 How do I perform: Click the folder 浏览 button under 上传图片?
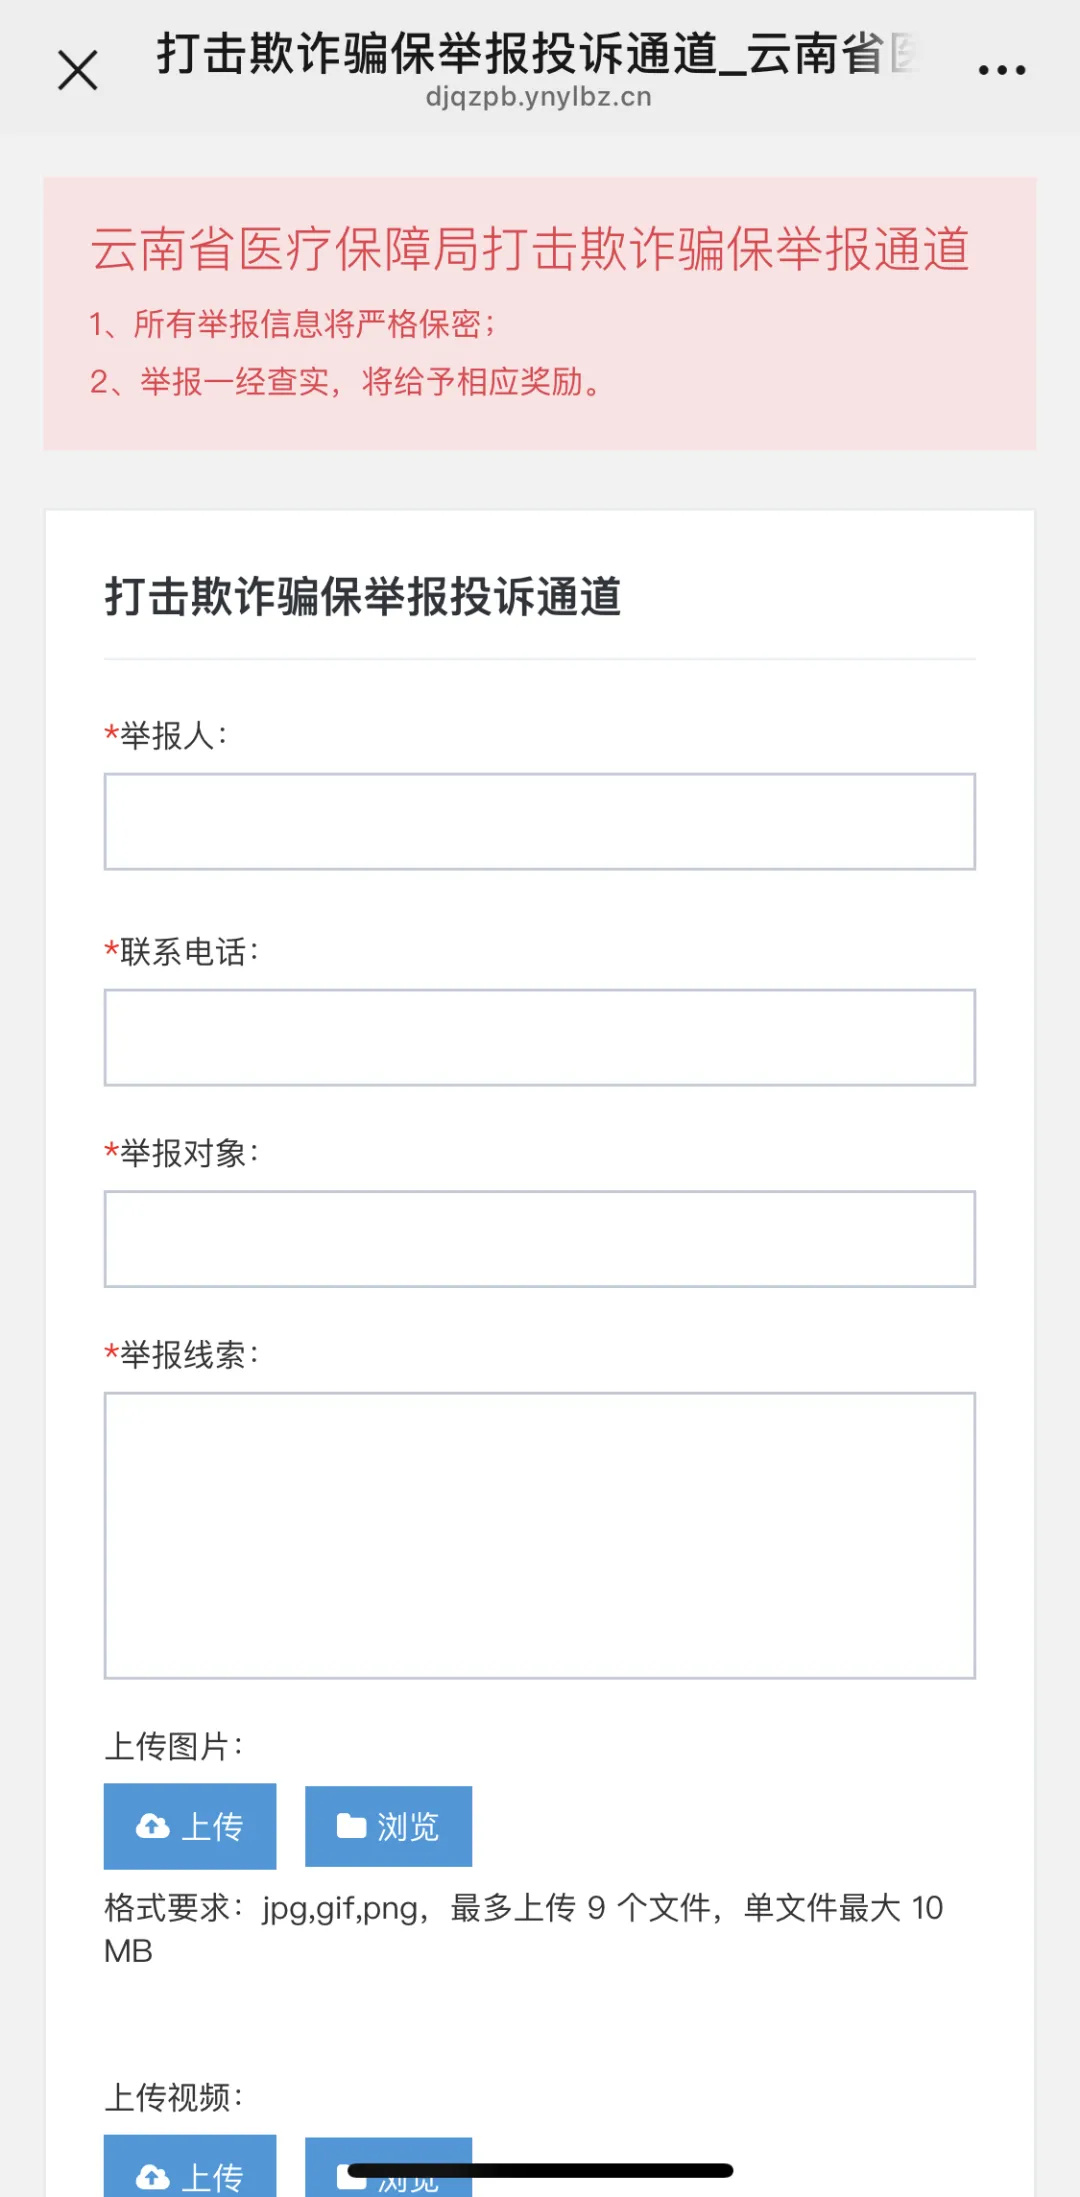388,1826
